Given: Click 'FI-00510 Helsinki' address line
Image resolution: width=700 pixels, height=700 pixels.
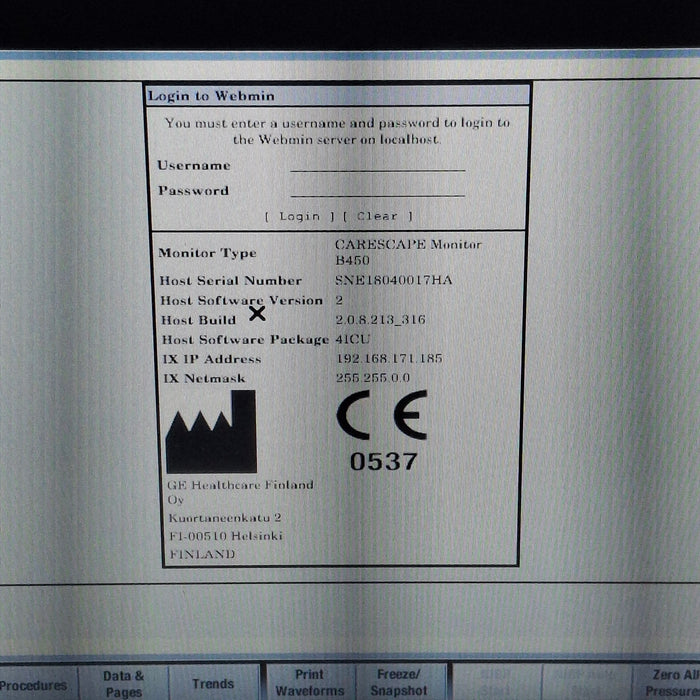Looking at the screenshot, I should pos(226,536).
